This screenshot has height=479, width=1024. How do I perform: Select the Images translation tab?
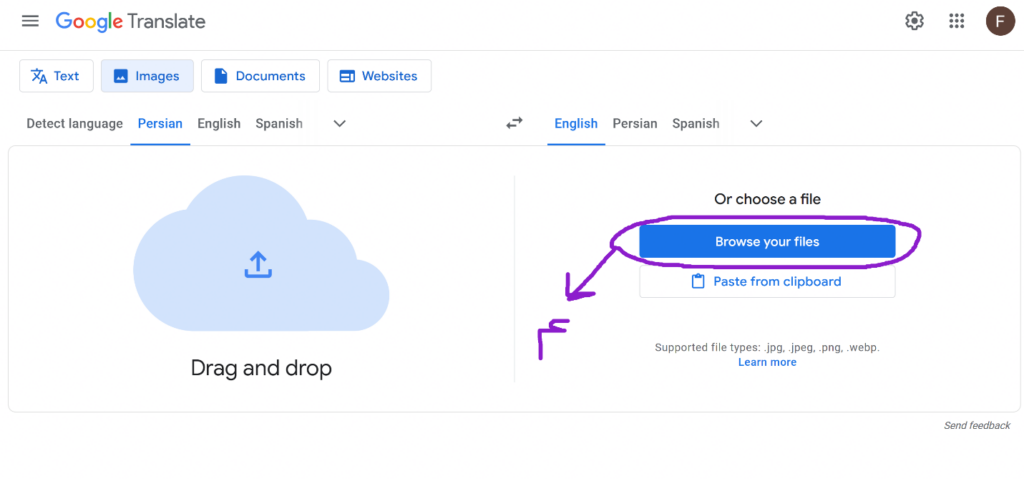coord(147,76)
